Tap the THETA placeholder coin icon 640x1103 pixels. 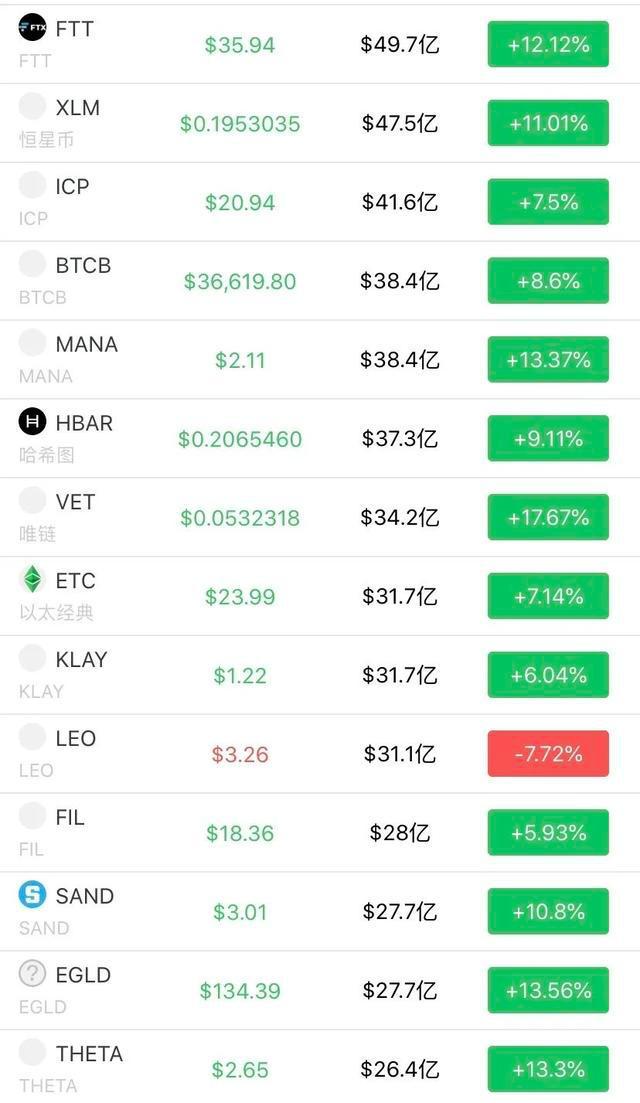click(x=32, y=1052)
